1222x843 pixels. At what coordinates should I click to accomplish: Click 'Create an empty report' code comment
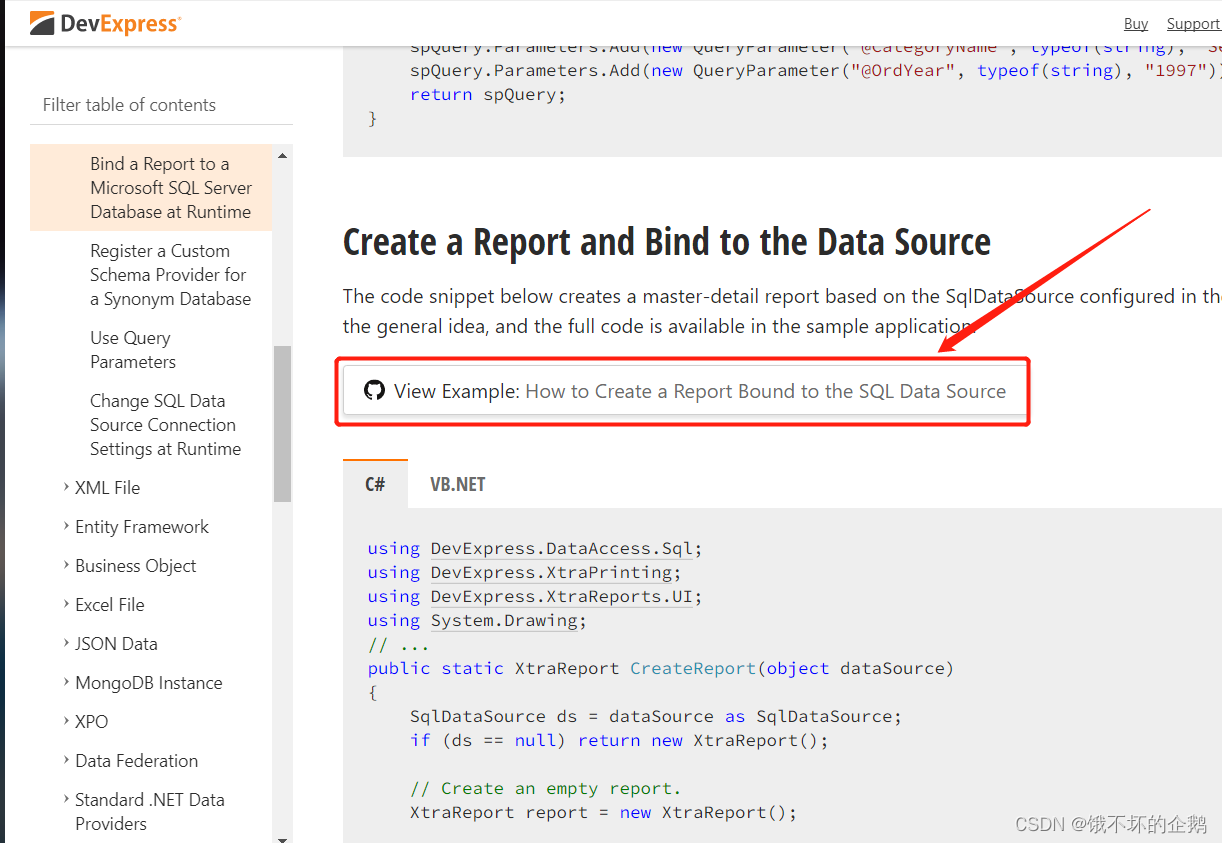(545, 788)
